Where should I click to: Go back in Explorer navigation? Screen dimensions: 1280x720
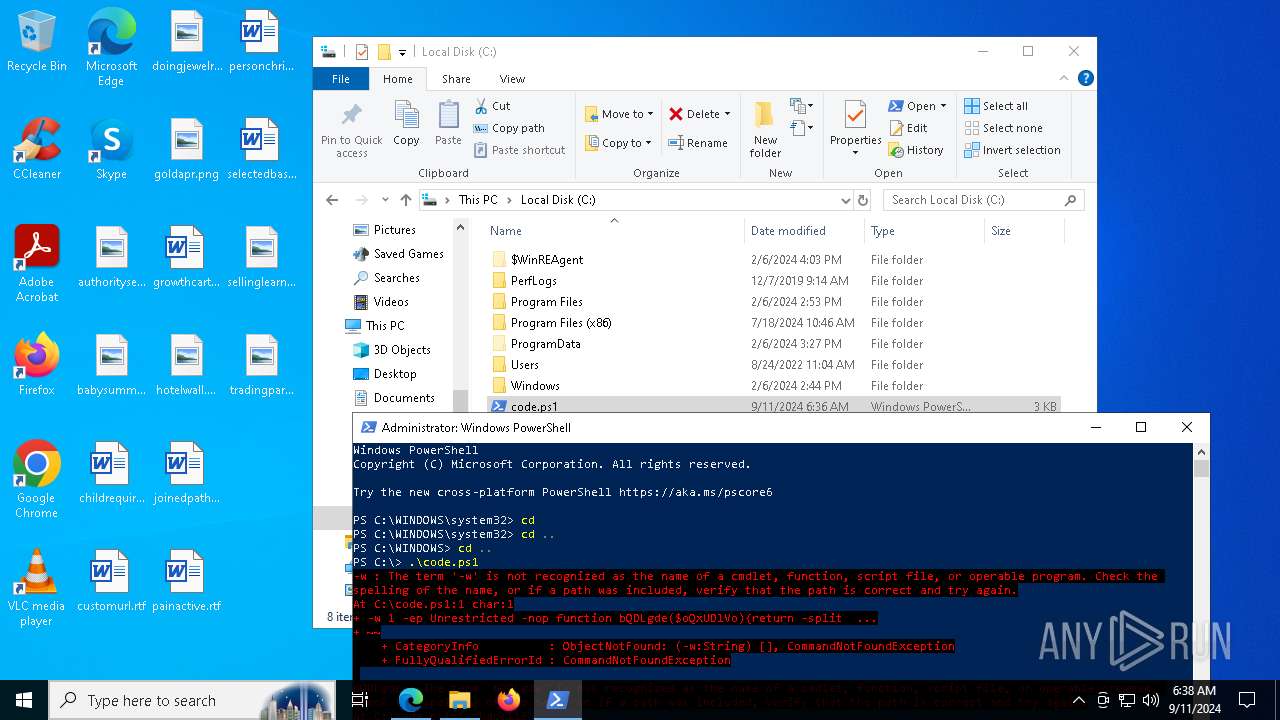coord(332,200)
